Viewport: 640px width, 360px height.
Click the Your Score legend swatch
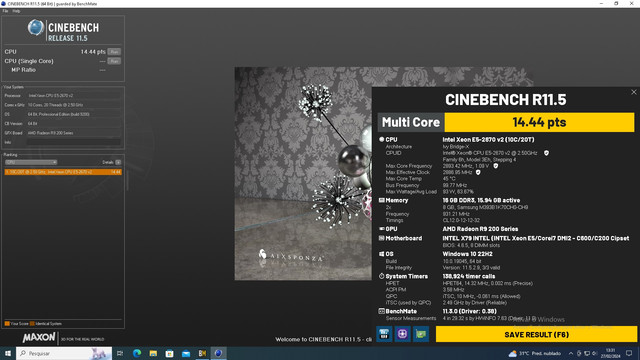pos(7,324)
